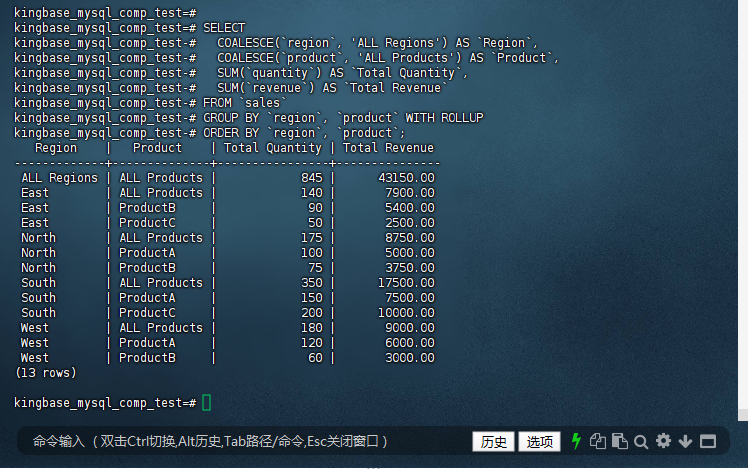Click ProductB in the 3750.00 row

coord(147,268)
